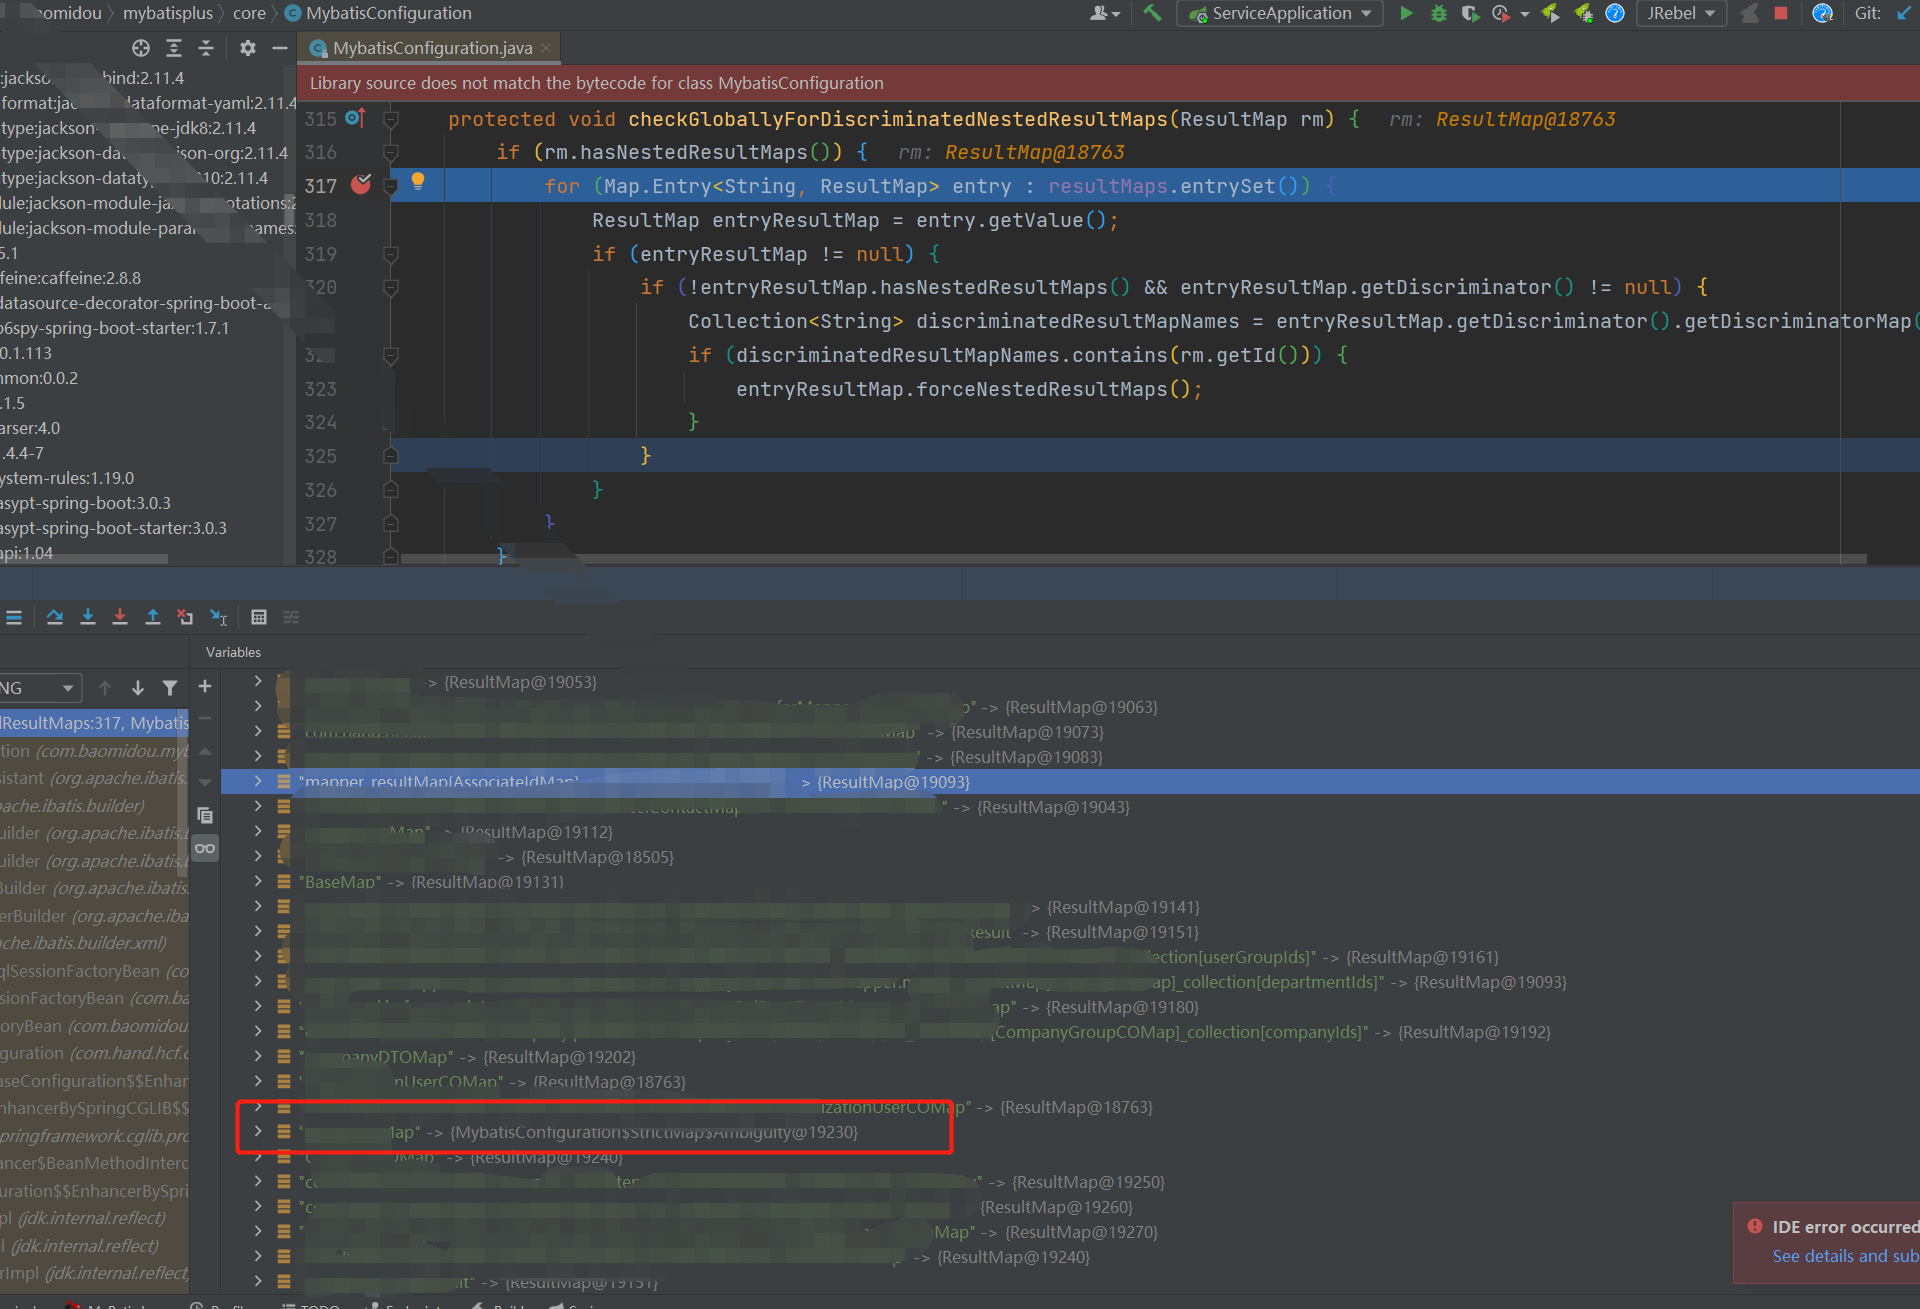Viewport: 1920px width, 1309px height.
Task: Open the ServiceApplication run configuration dropdown
Action: coord(1280,13)
